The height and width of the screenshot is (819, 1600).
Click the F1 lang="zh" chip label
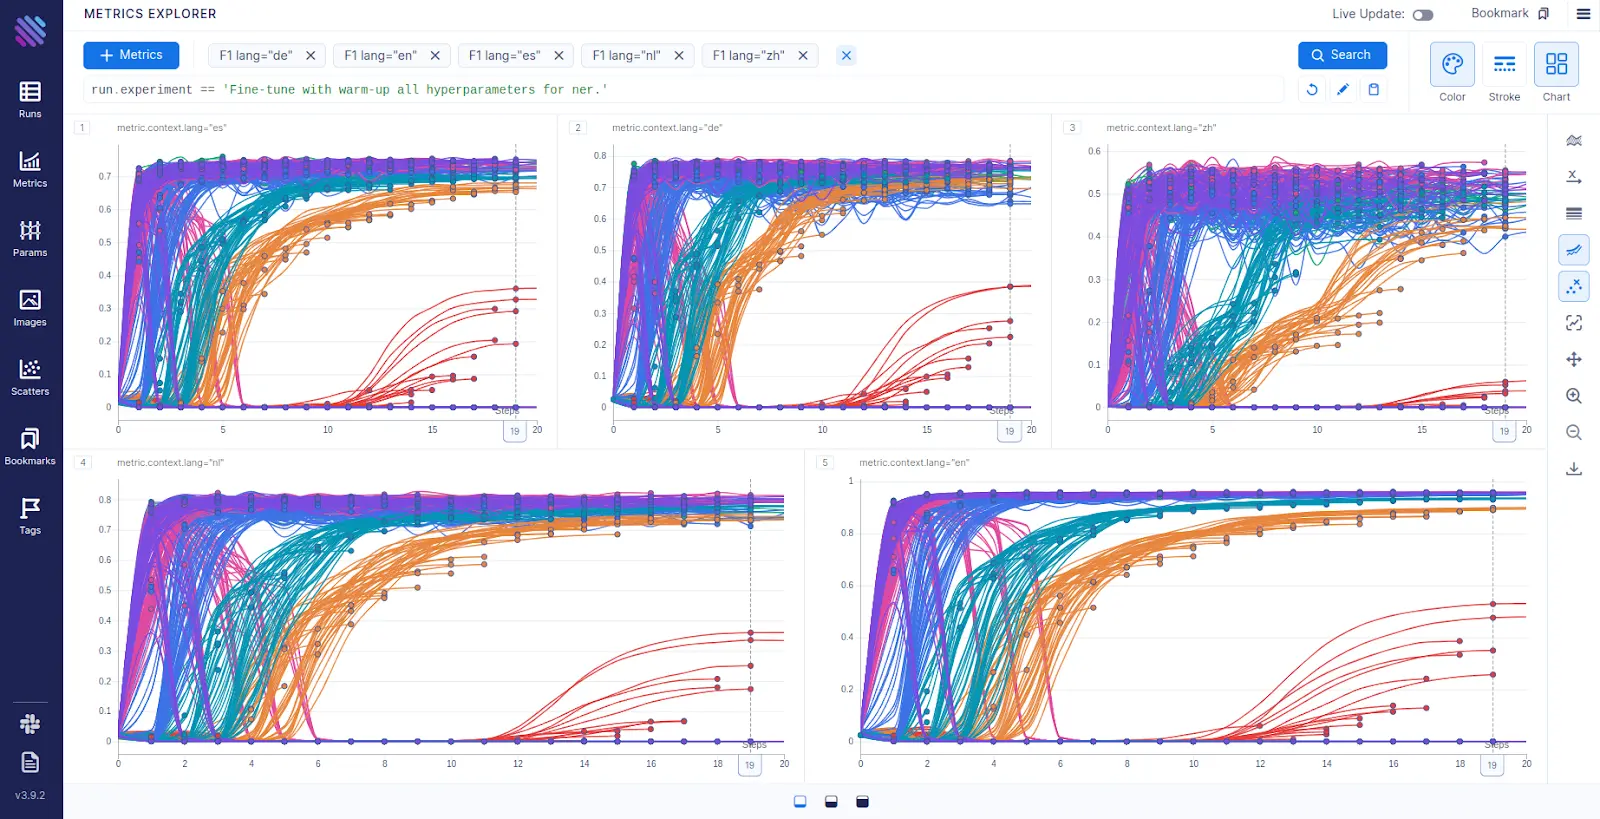point(748,56)
